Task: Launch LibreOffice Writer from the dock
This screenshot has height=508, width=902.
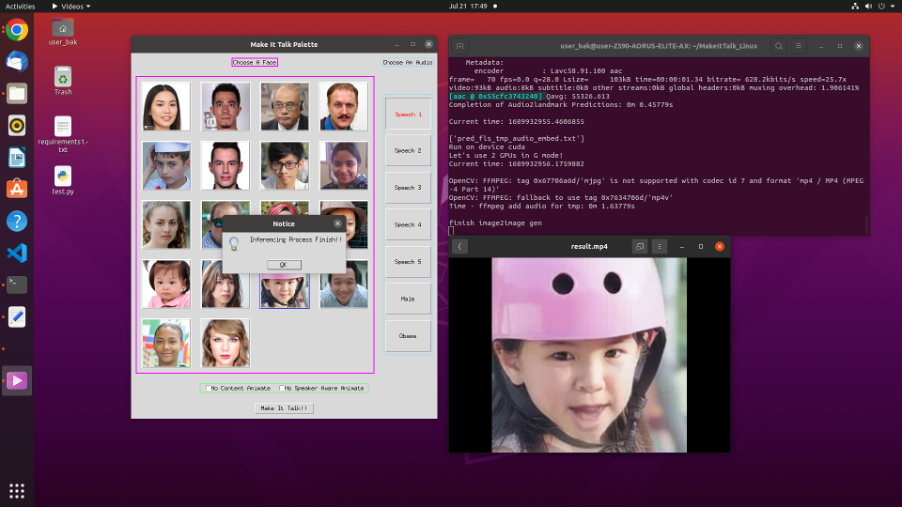Action: tap(17, 158)
